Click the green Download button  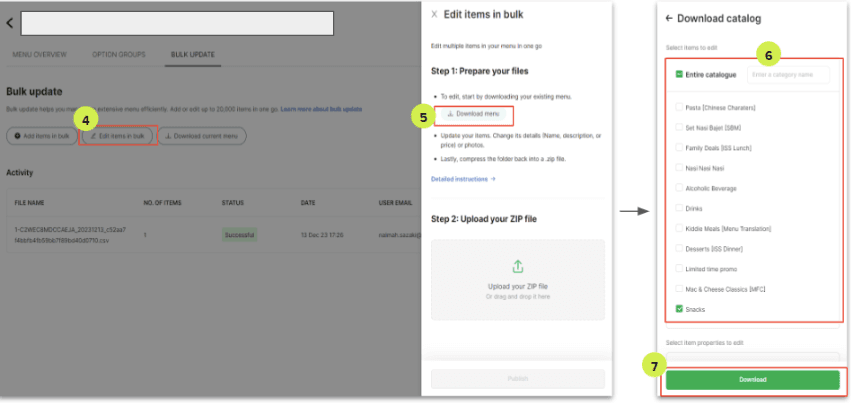point(753,380)
